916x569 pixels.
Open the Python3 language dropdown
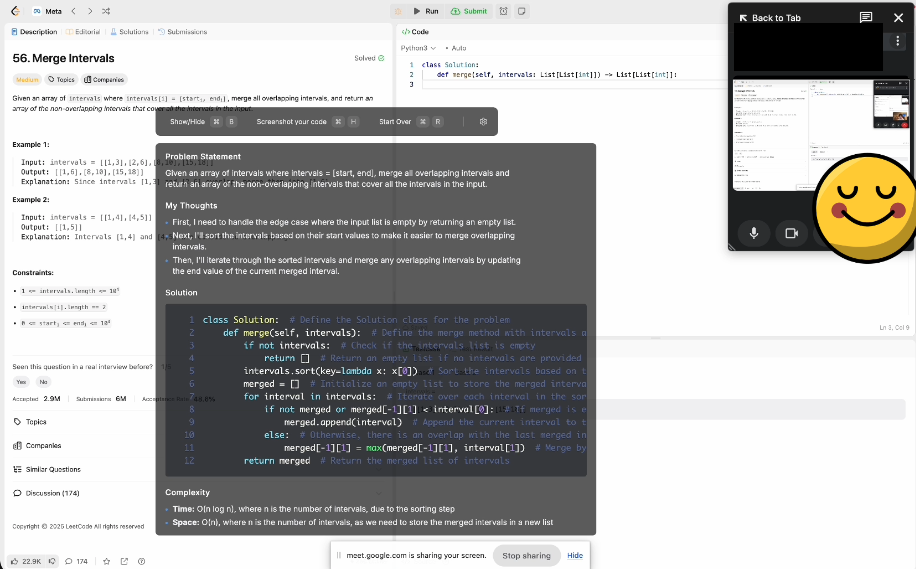point(418,48)
